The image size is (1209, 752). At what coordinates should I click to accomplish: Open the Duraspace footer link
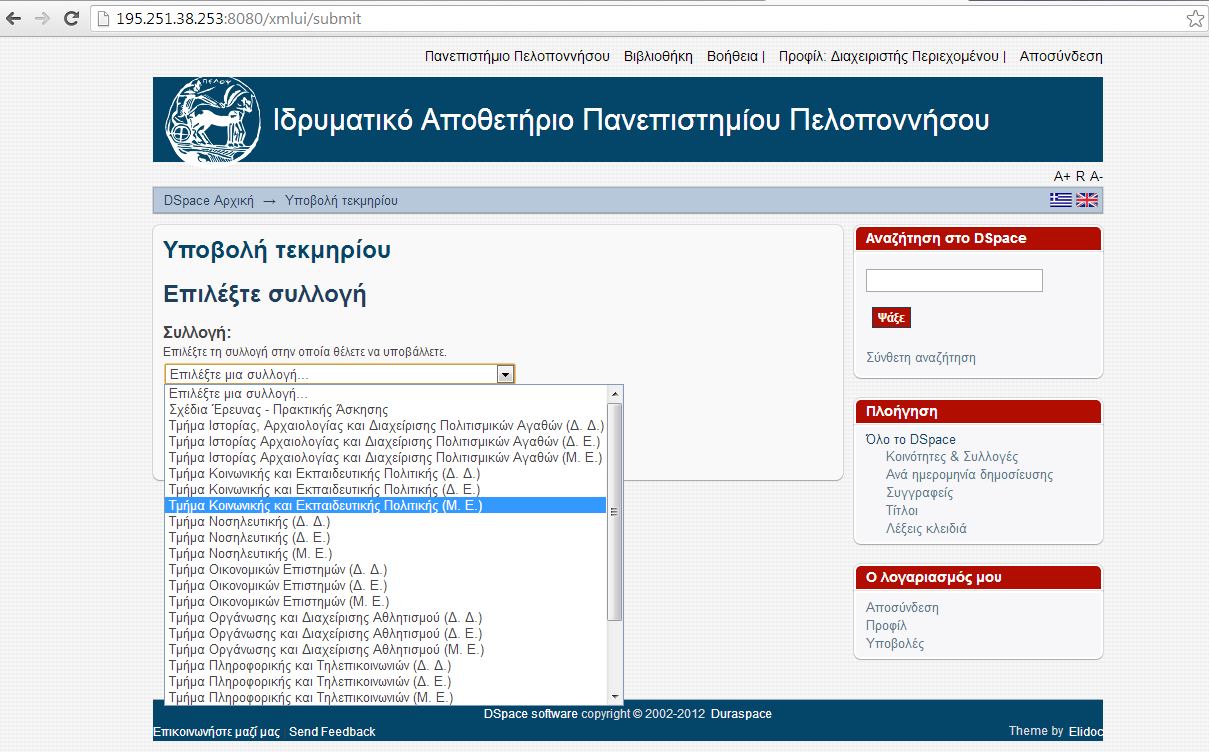pyautogui.click(x=741, y=714)
